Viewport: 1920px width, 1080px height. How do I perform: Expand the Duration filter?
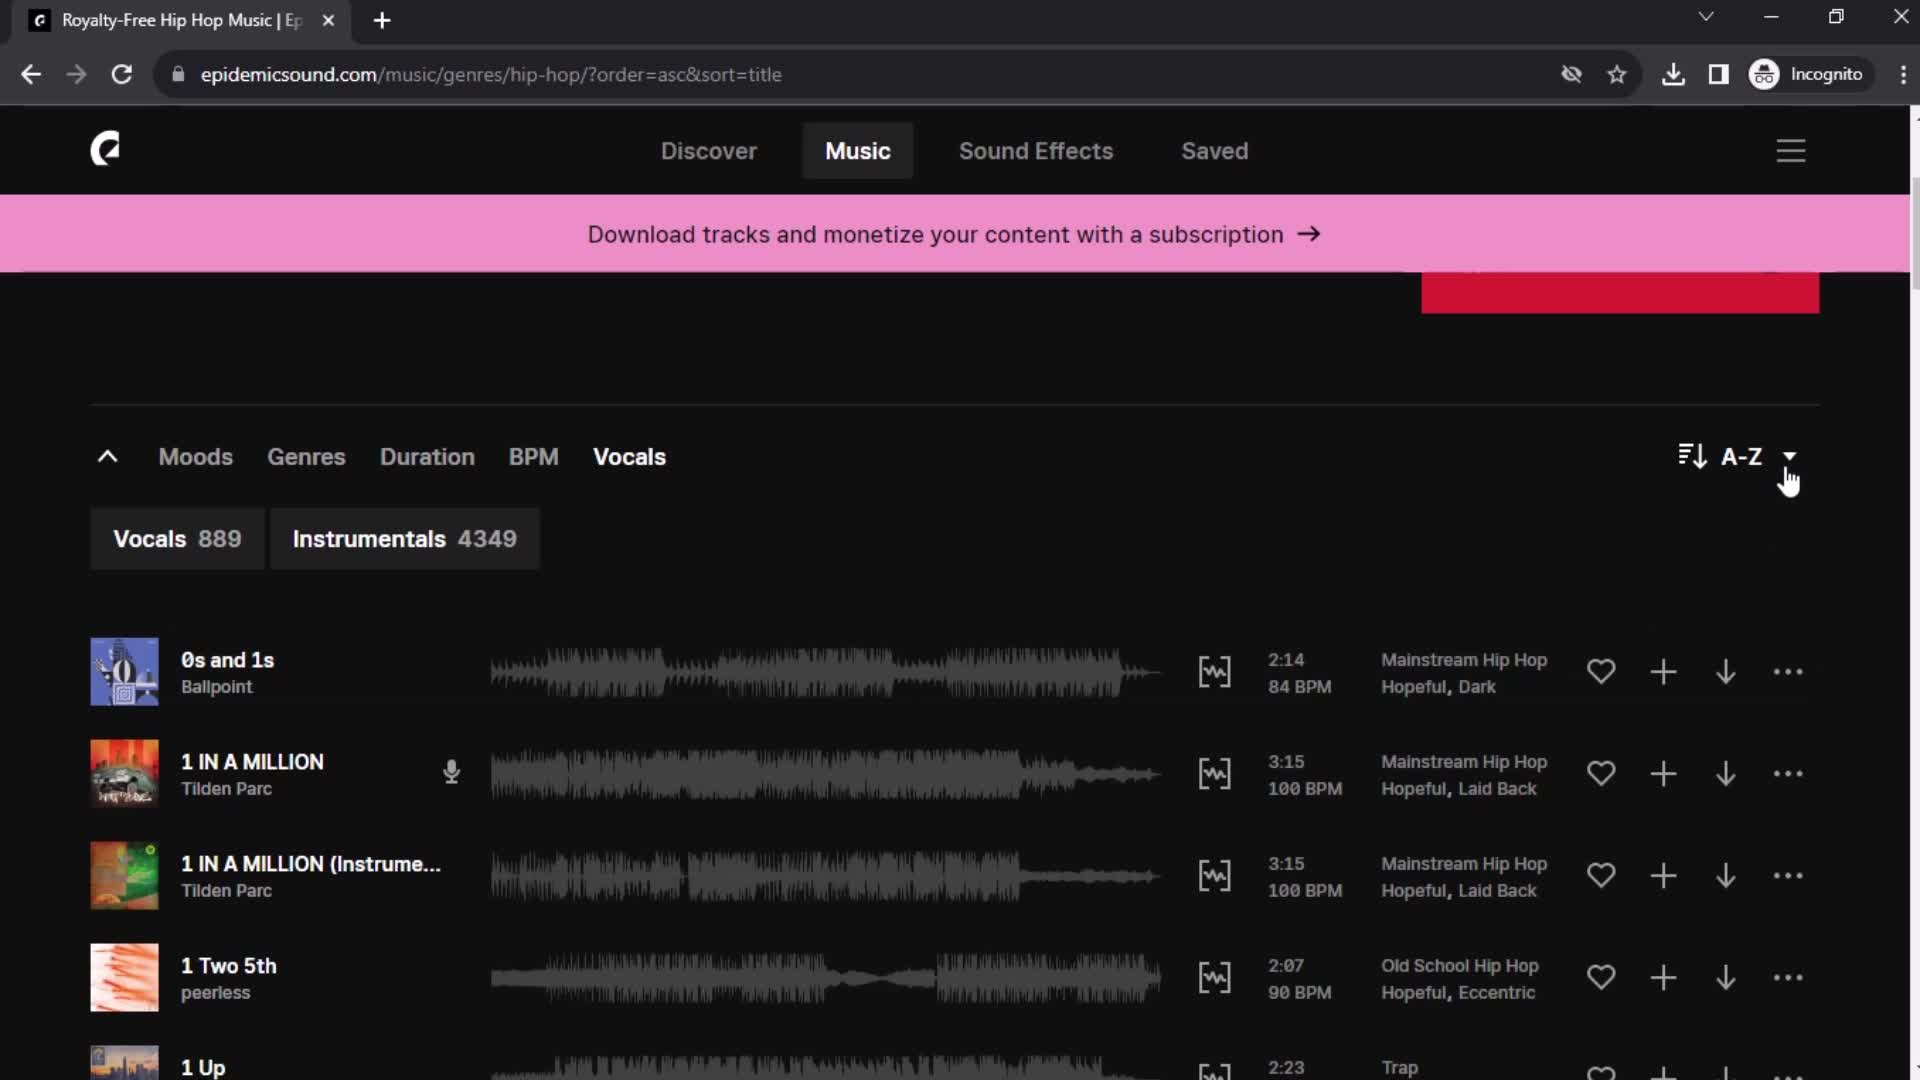coord(427,457)
